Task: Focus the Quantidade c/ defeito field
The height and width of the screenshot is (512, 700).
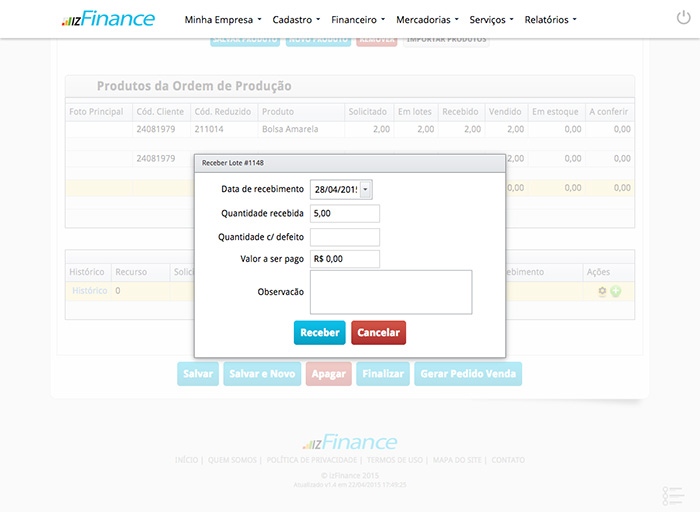Action: (345, 237)
